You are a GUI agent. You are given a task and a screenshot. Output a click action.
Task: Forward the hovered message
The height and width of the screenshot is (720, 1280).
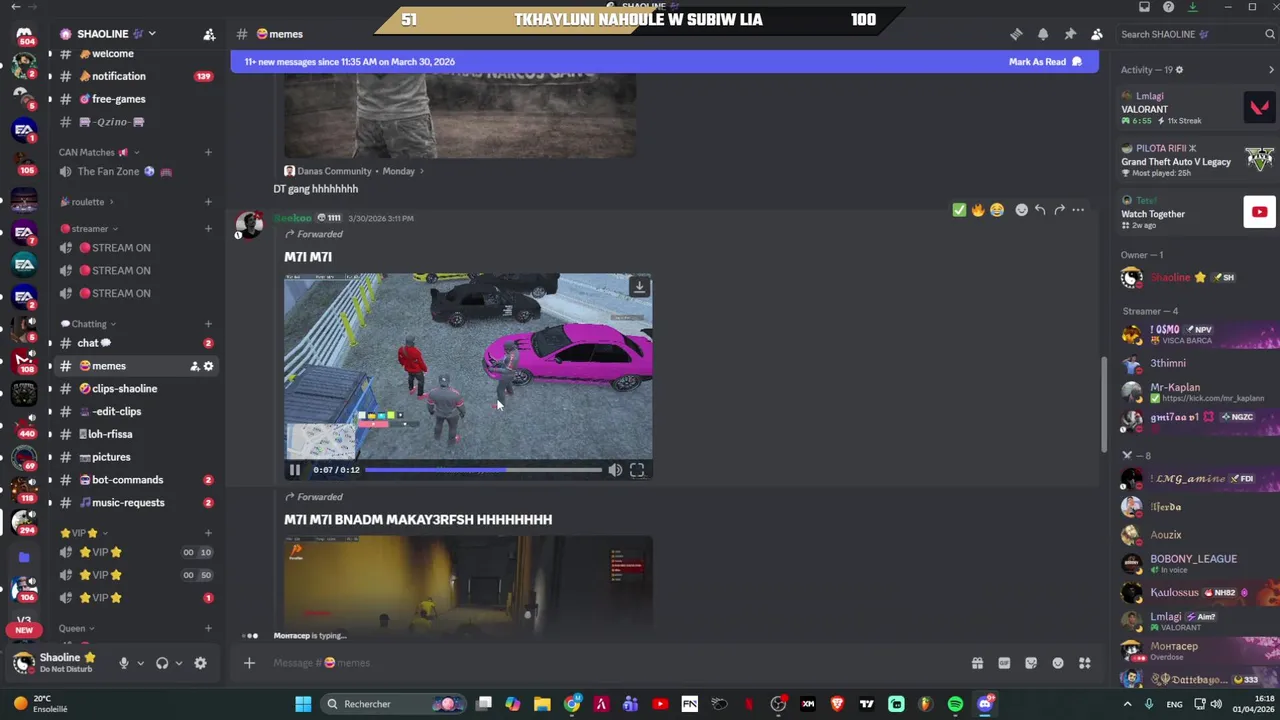point(1059,210)
